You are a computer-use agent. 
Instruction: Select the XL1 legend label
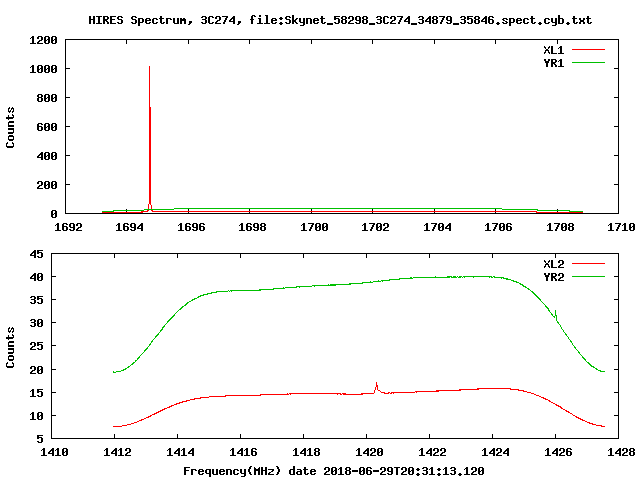[554, 50]
